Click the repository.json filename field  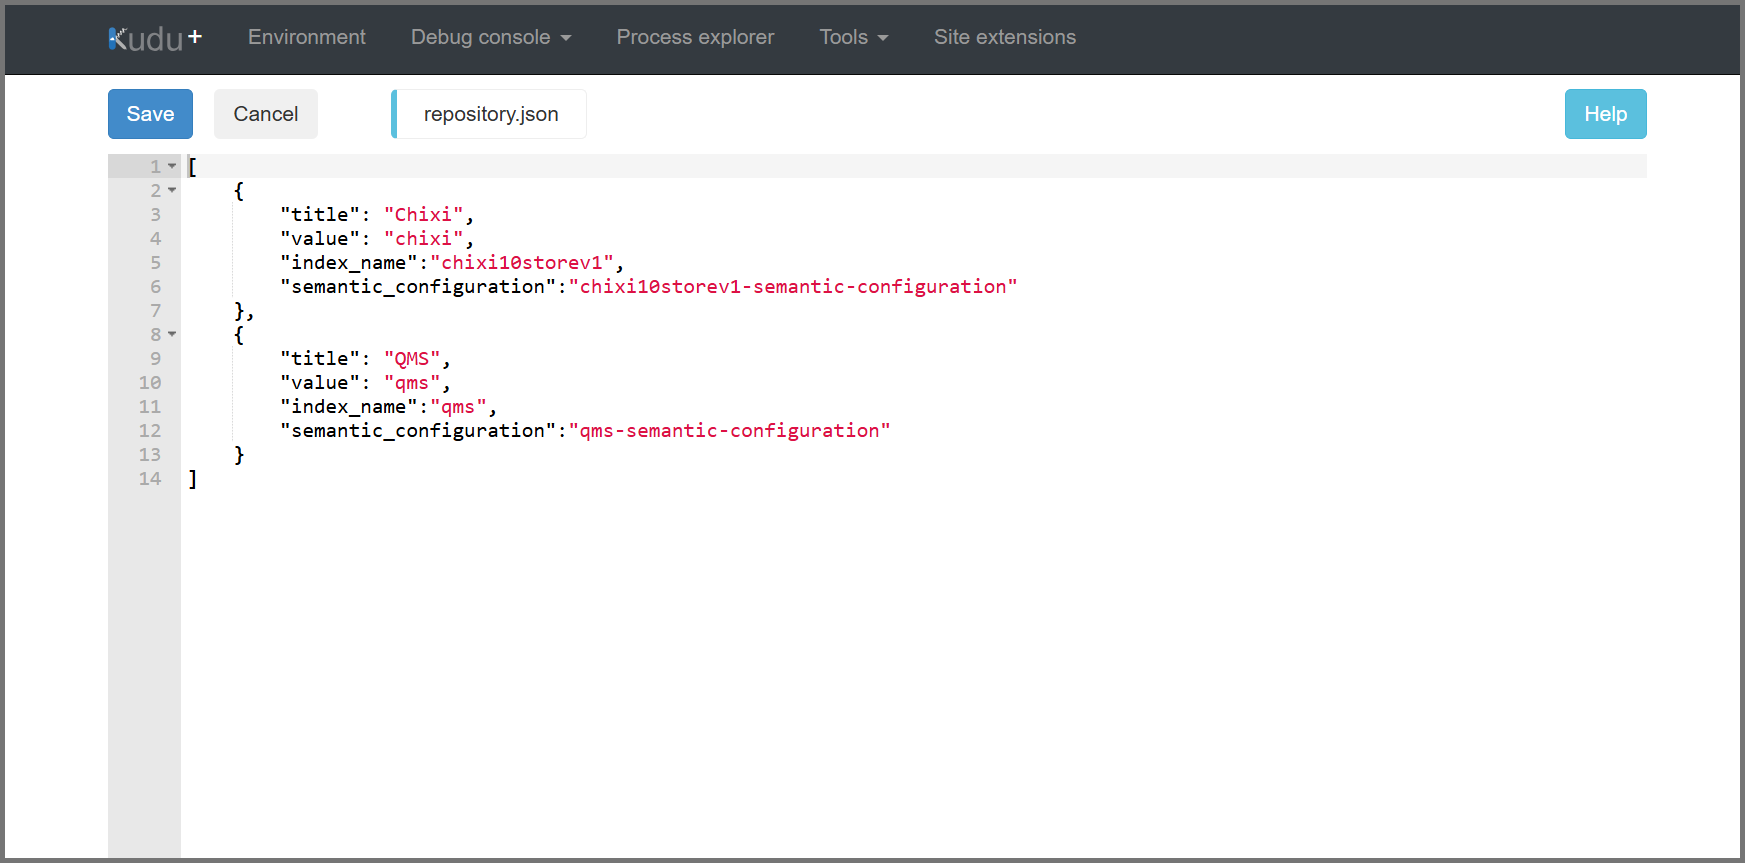[490, 114]
